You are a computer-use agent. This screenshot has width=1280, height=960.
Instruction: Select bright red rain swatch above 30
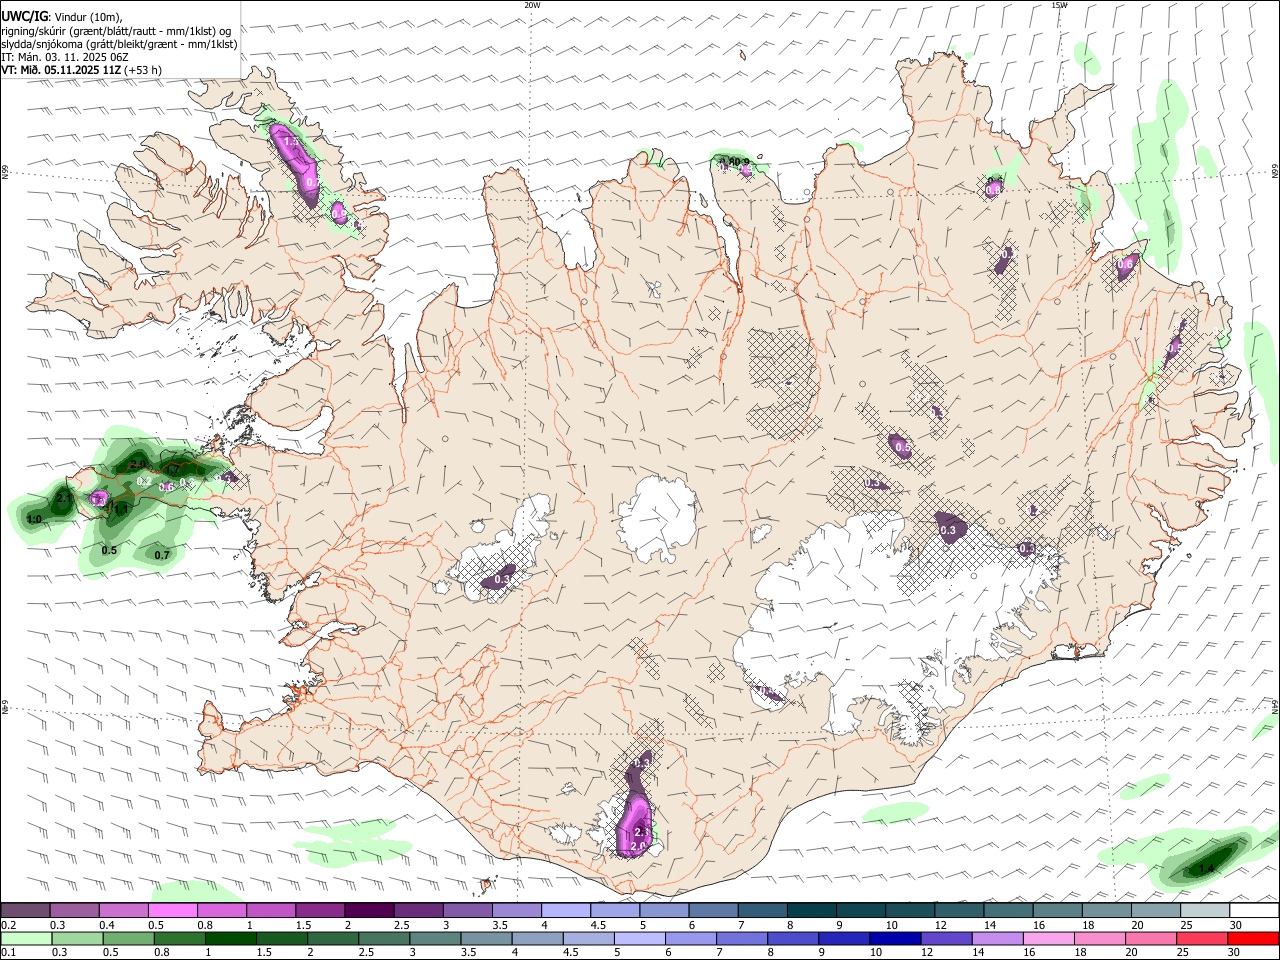[x=1253, y=938]
